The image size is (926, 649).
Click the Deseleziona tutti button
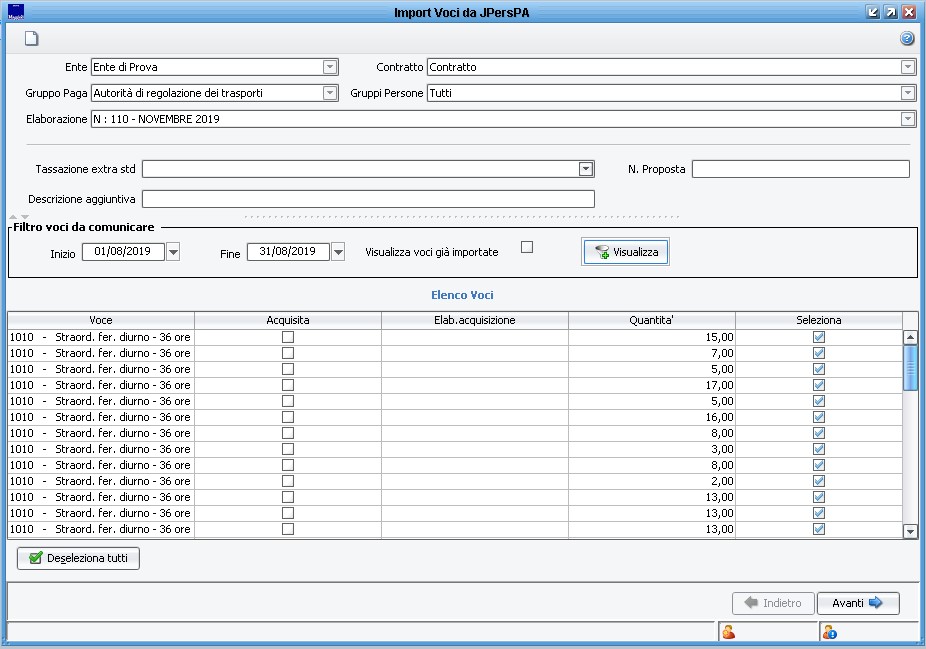[x=79, y=558]
